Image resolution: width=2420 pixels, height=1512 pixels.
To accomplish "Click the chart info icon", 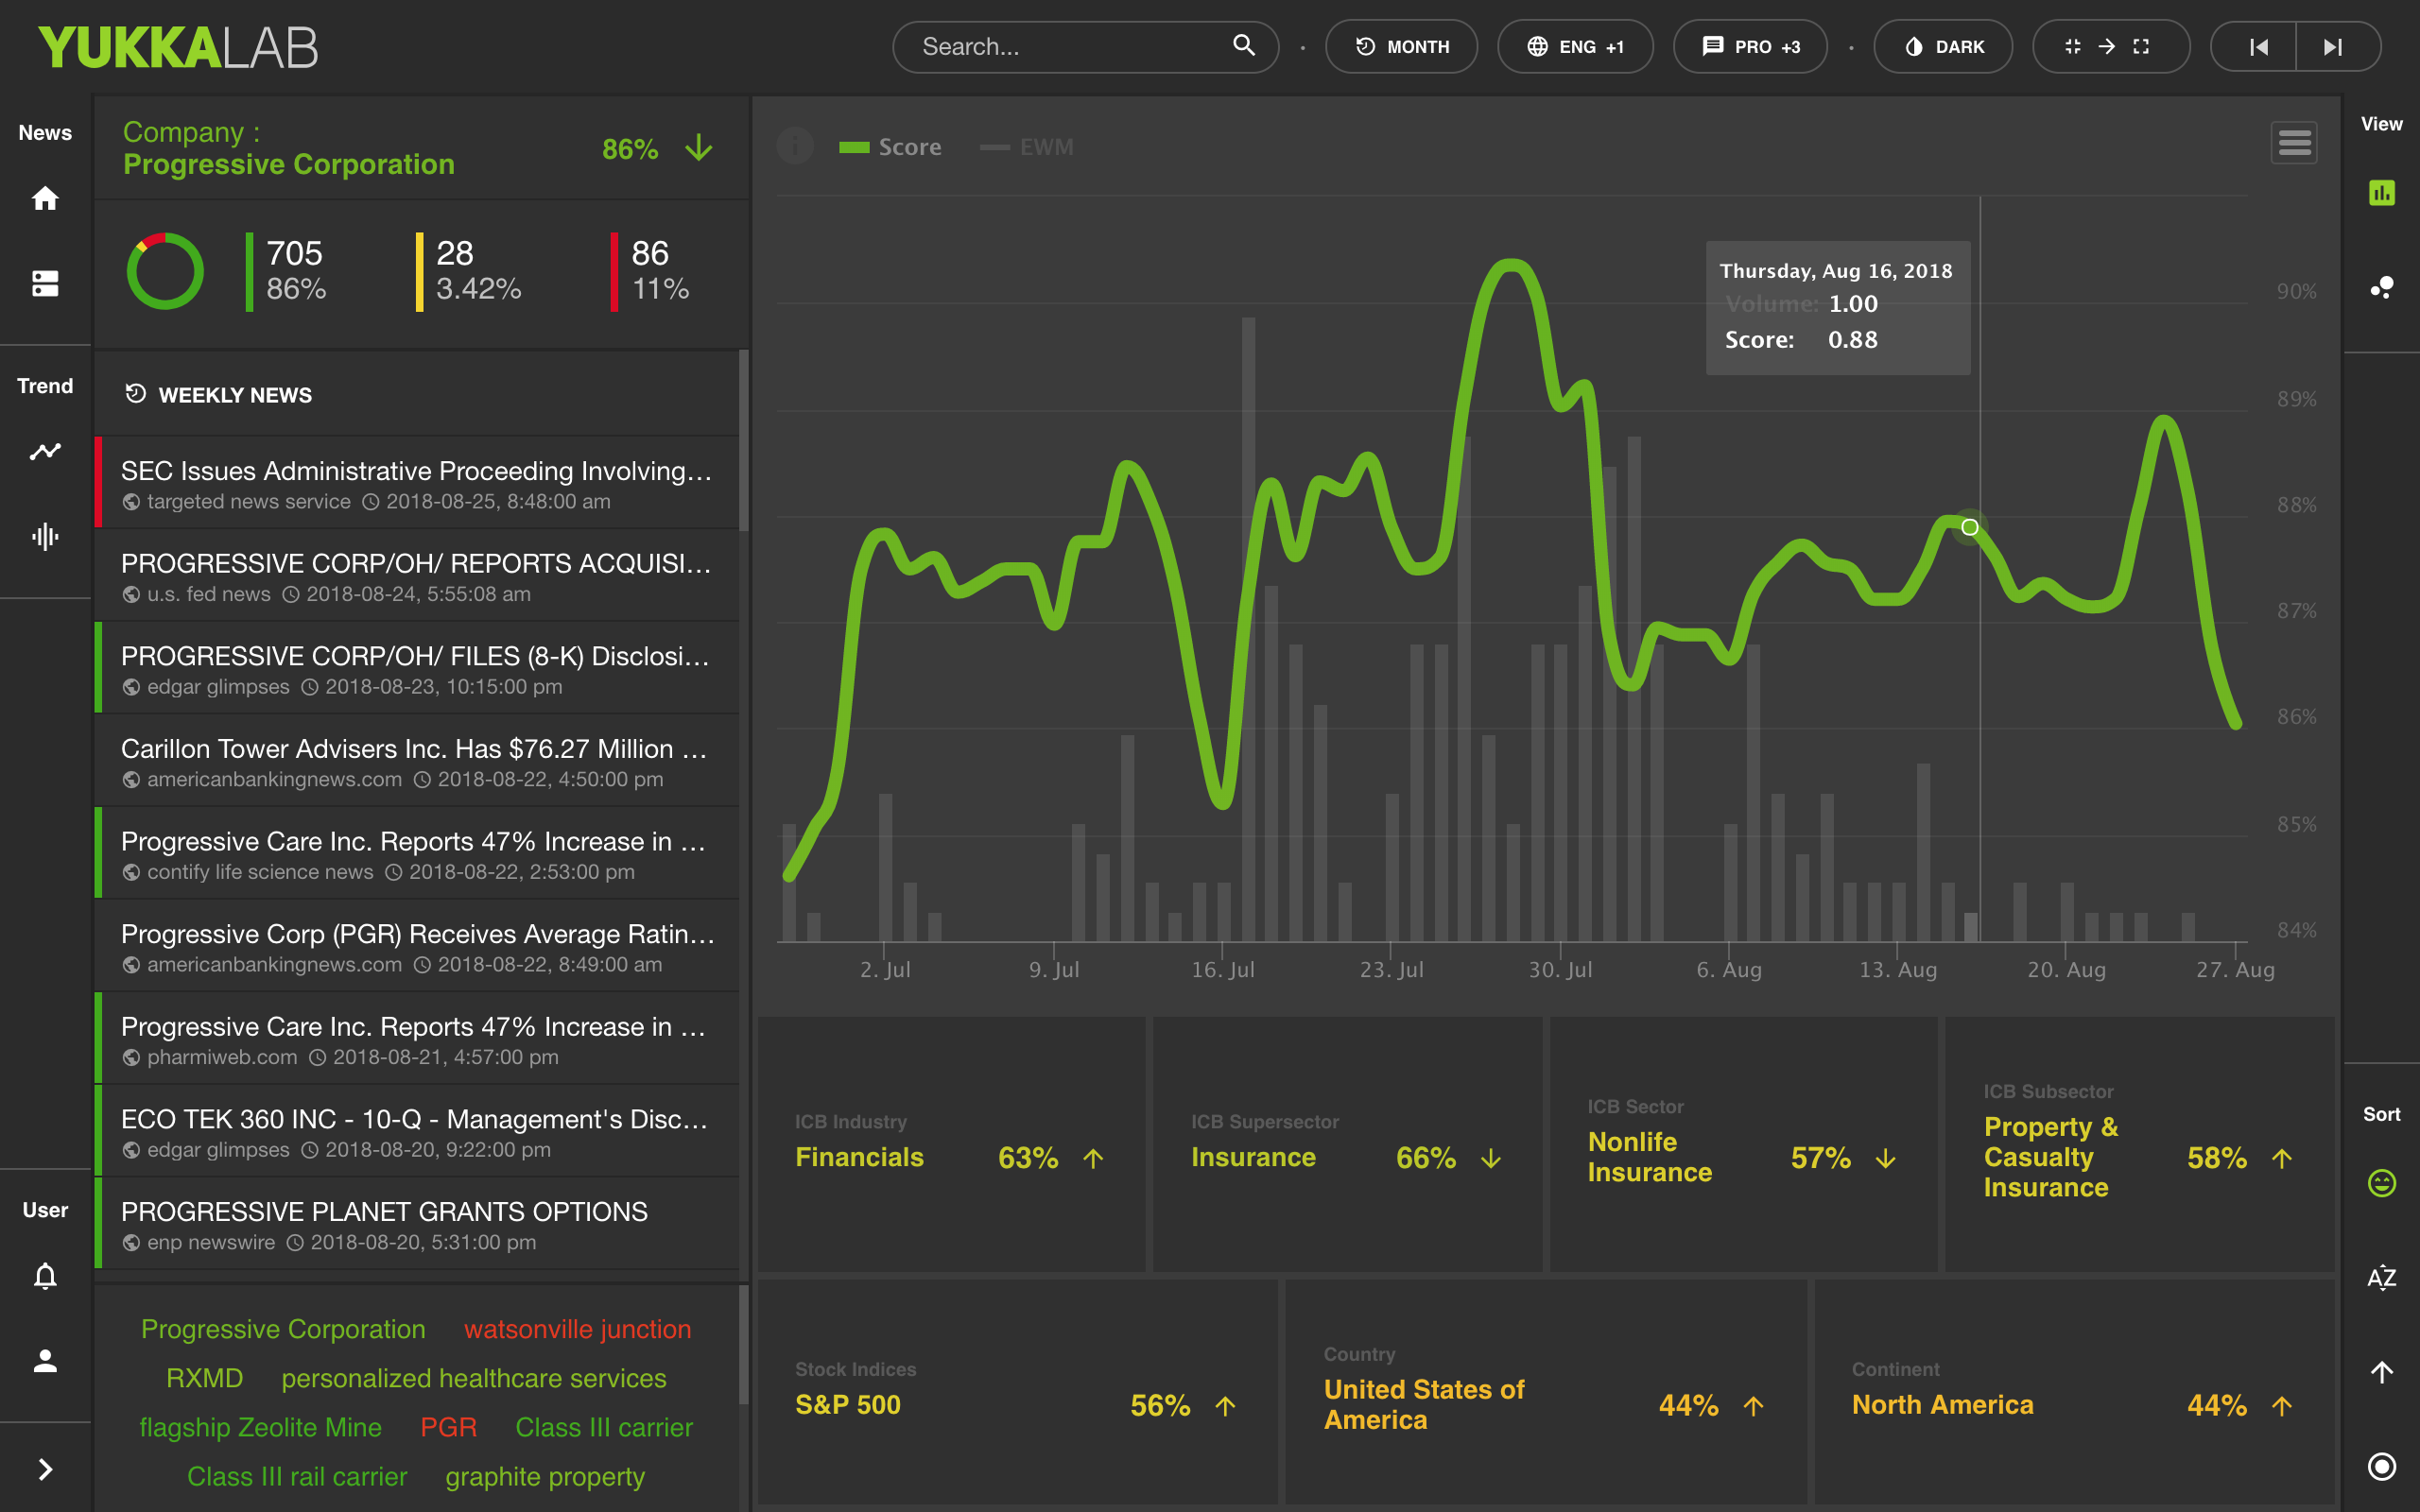I will [x=795, y=146].
